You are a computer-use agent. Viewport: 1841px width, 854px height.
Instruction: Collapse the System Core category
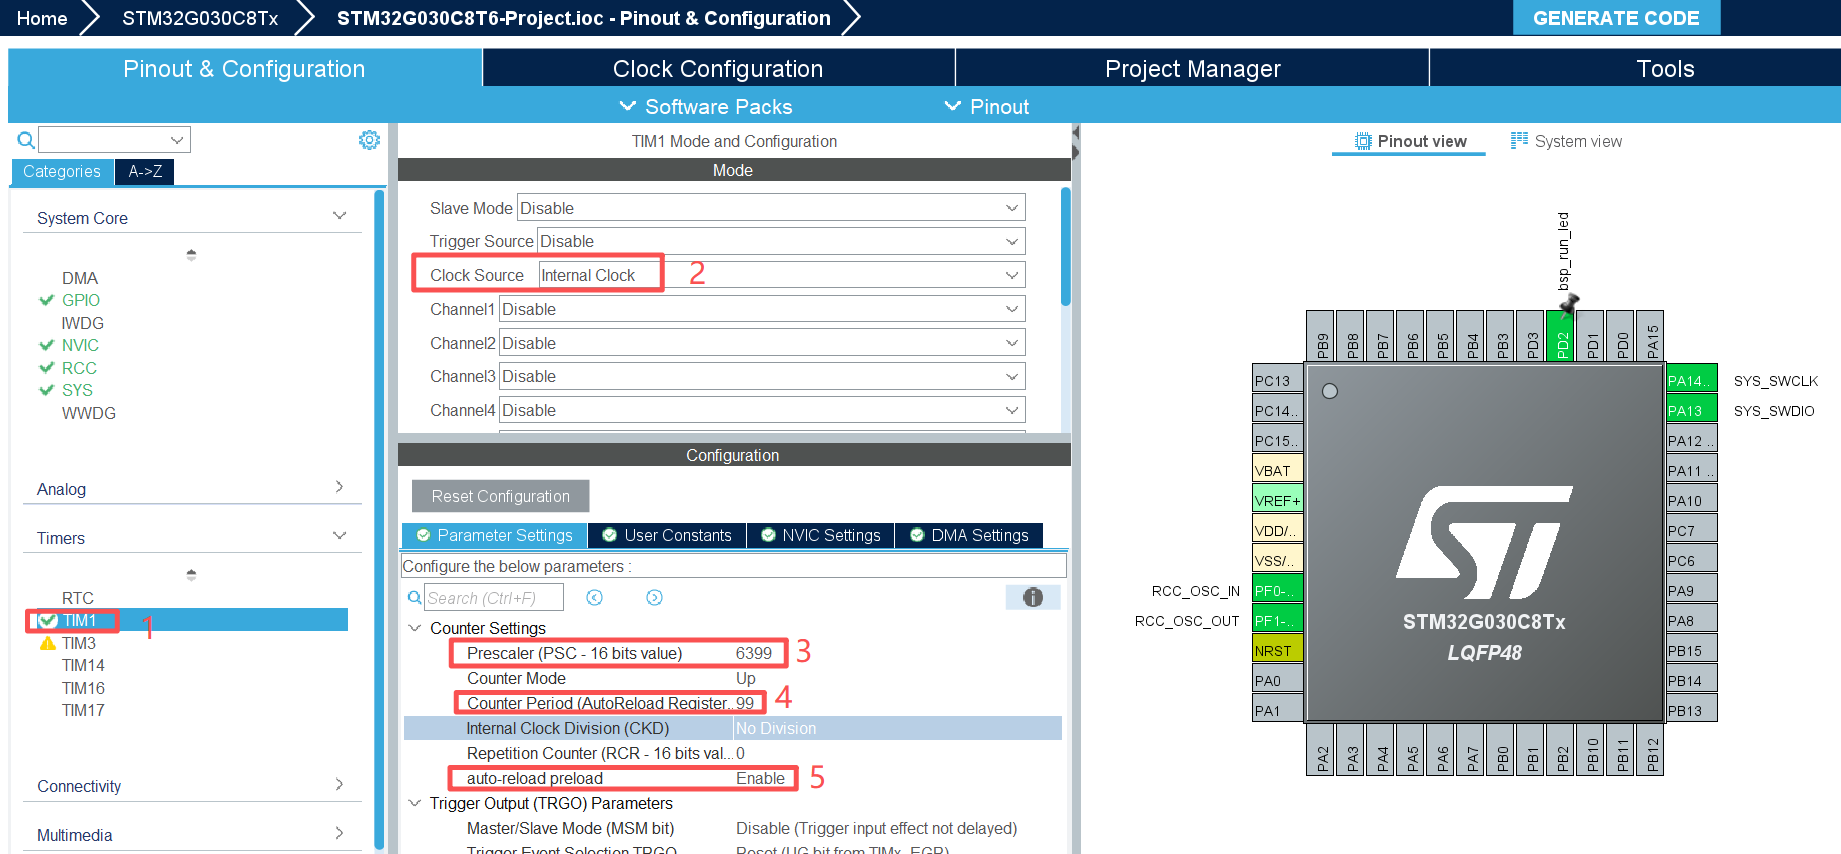pyautogui.click(x=339, y=216)
